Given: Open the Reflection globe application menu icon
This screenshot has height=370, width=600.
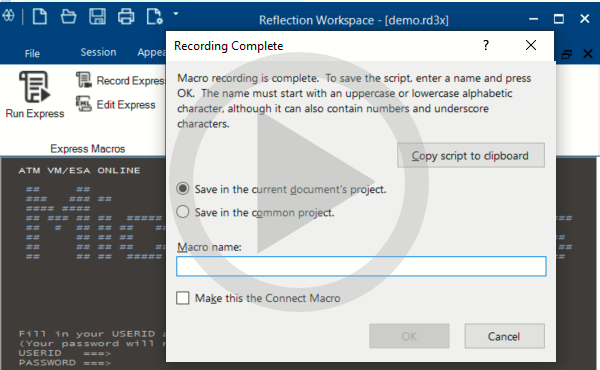Looking at the screenshot, I should (8, 16).
